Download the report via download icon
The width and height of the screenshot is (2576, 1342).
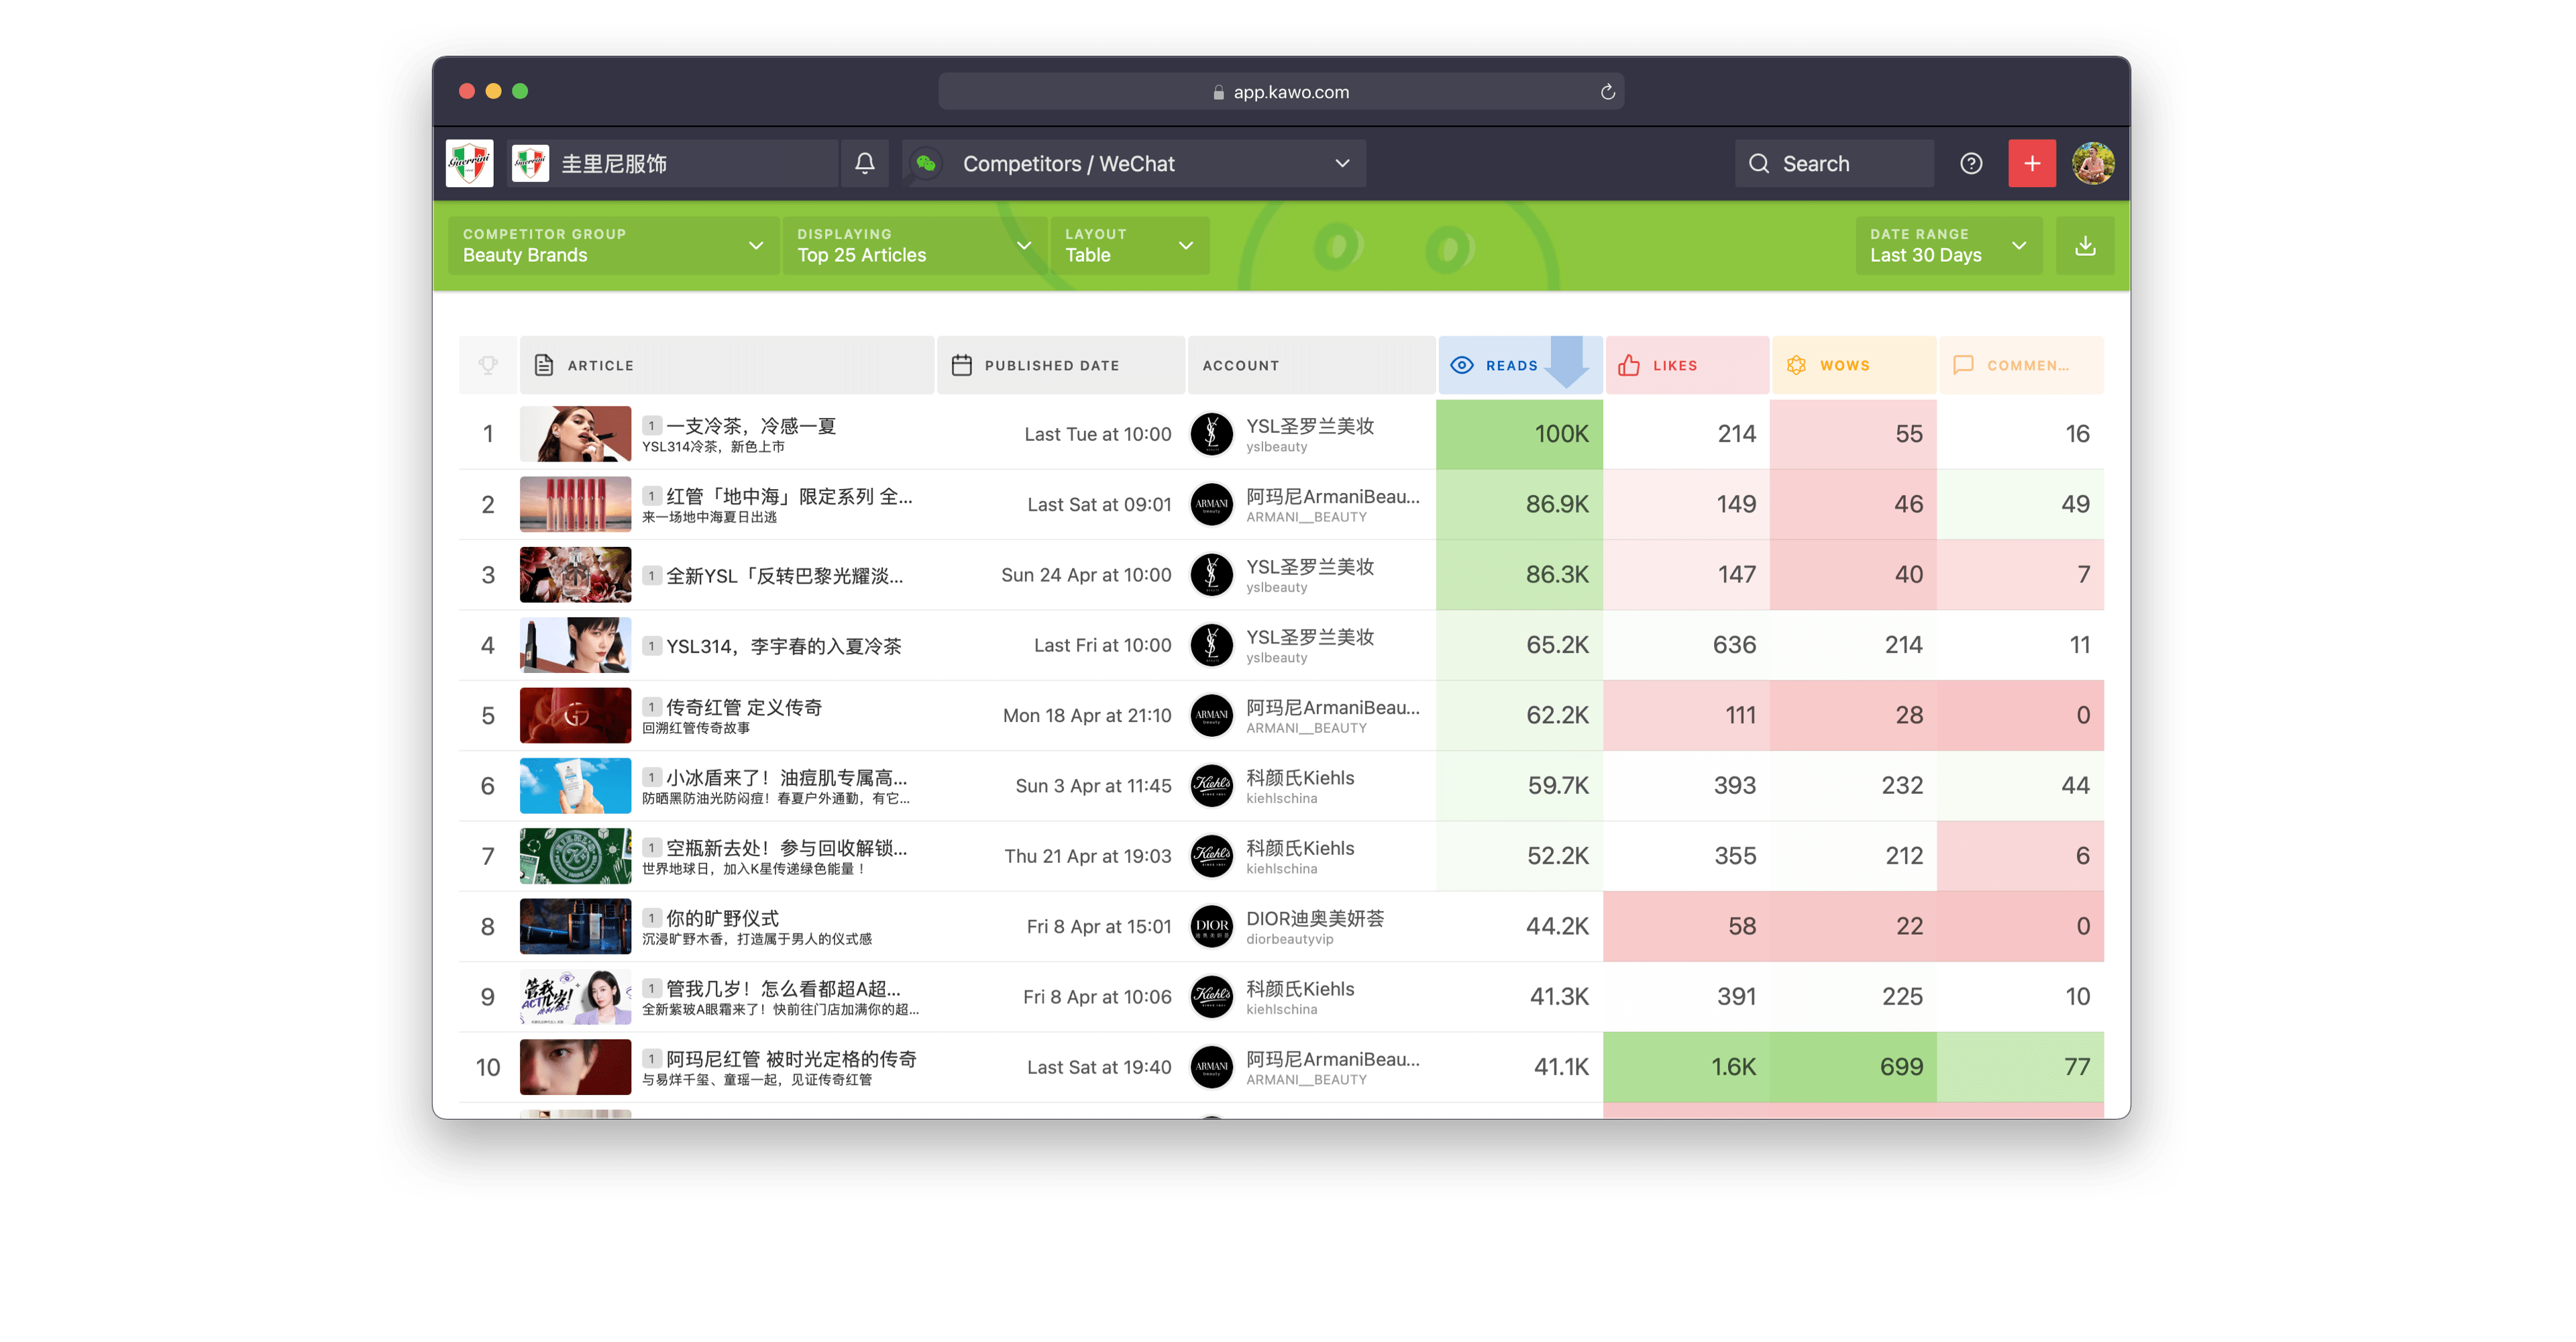[x=2085, y=246]
